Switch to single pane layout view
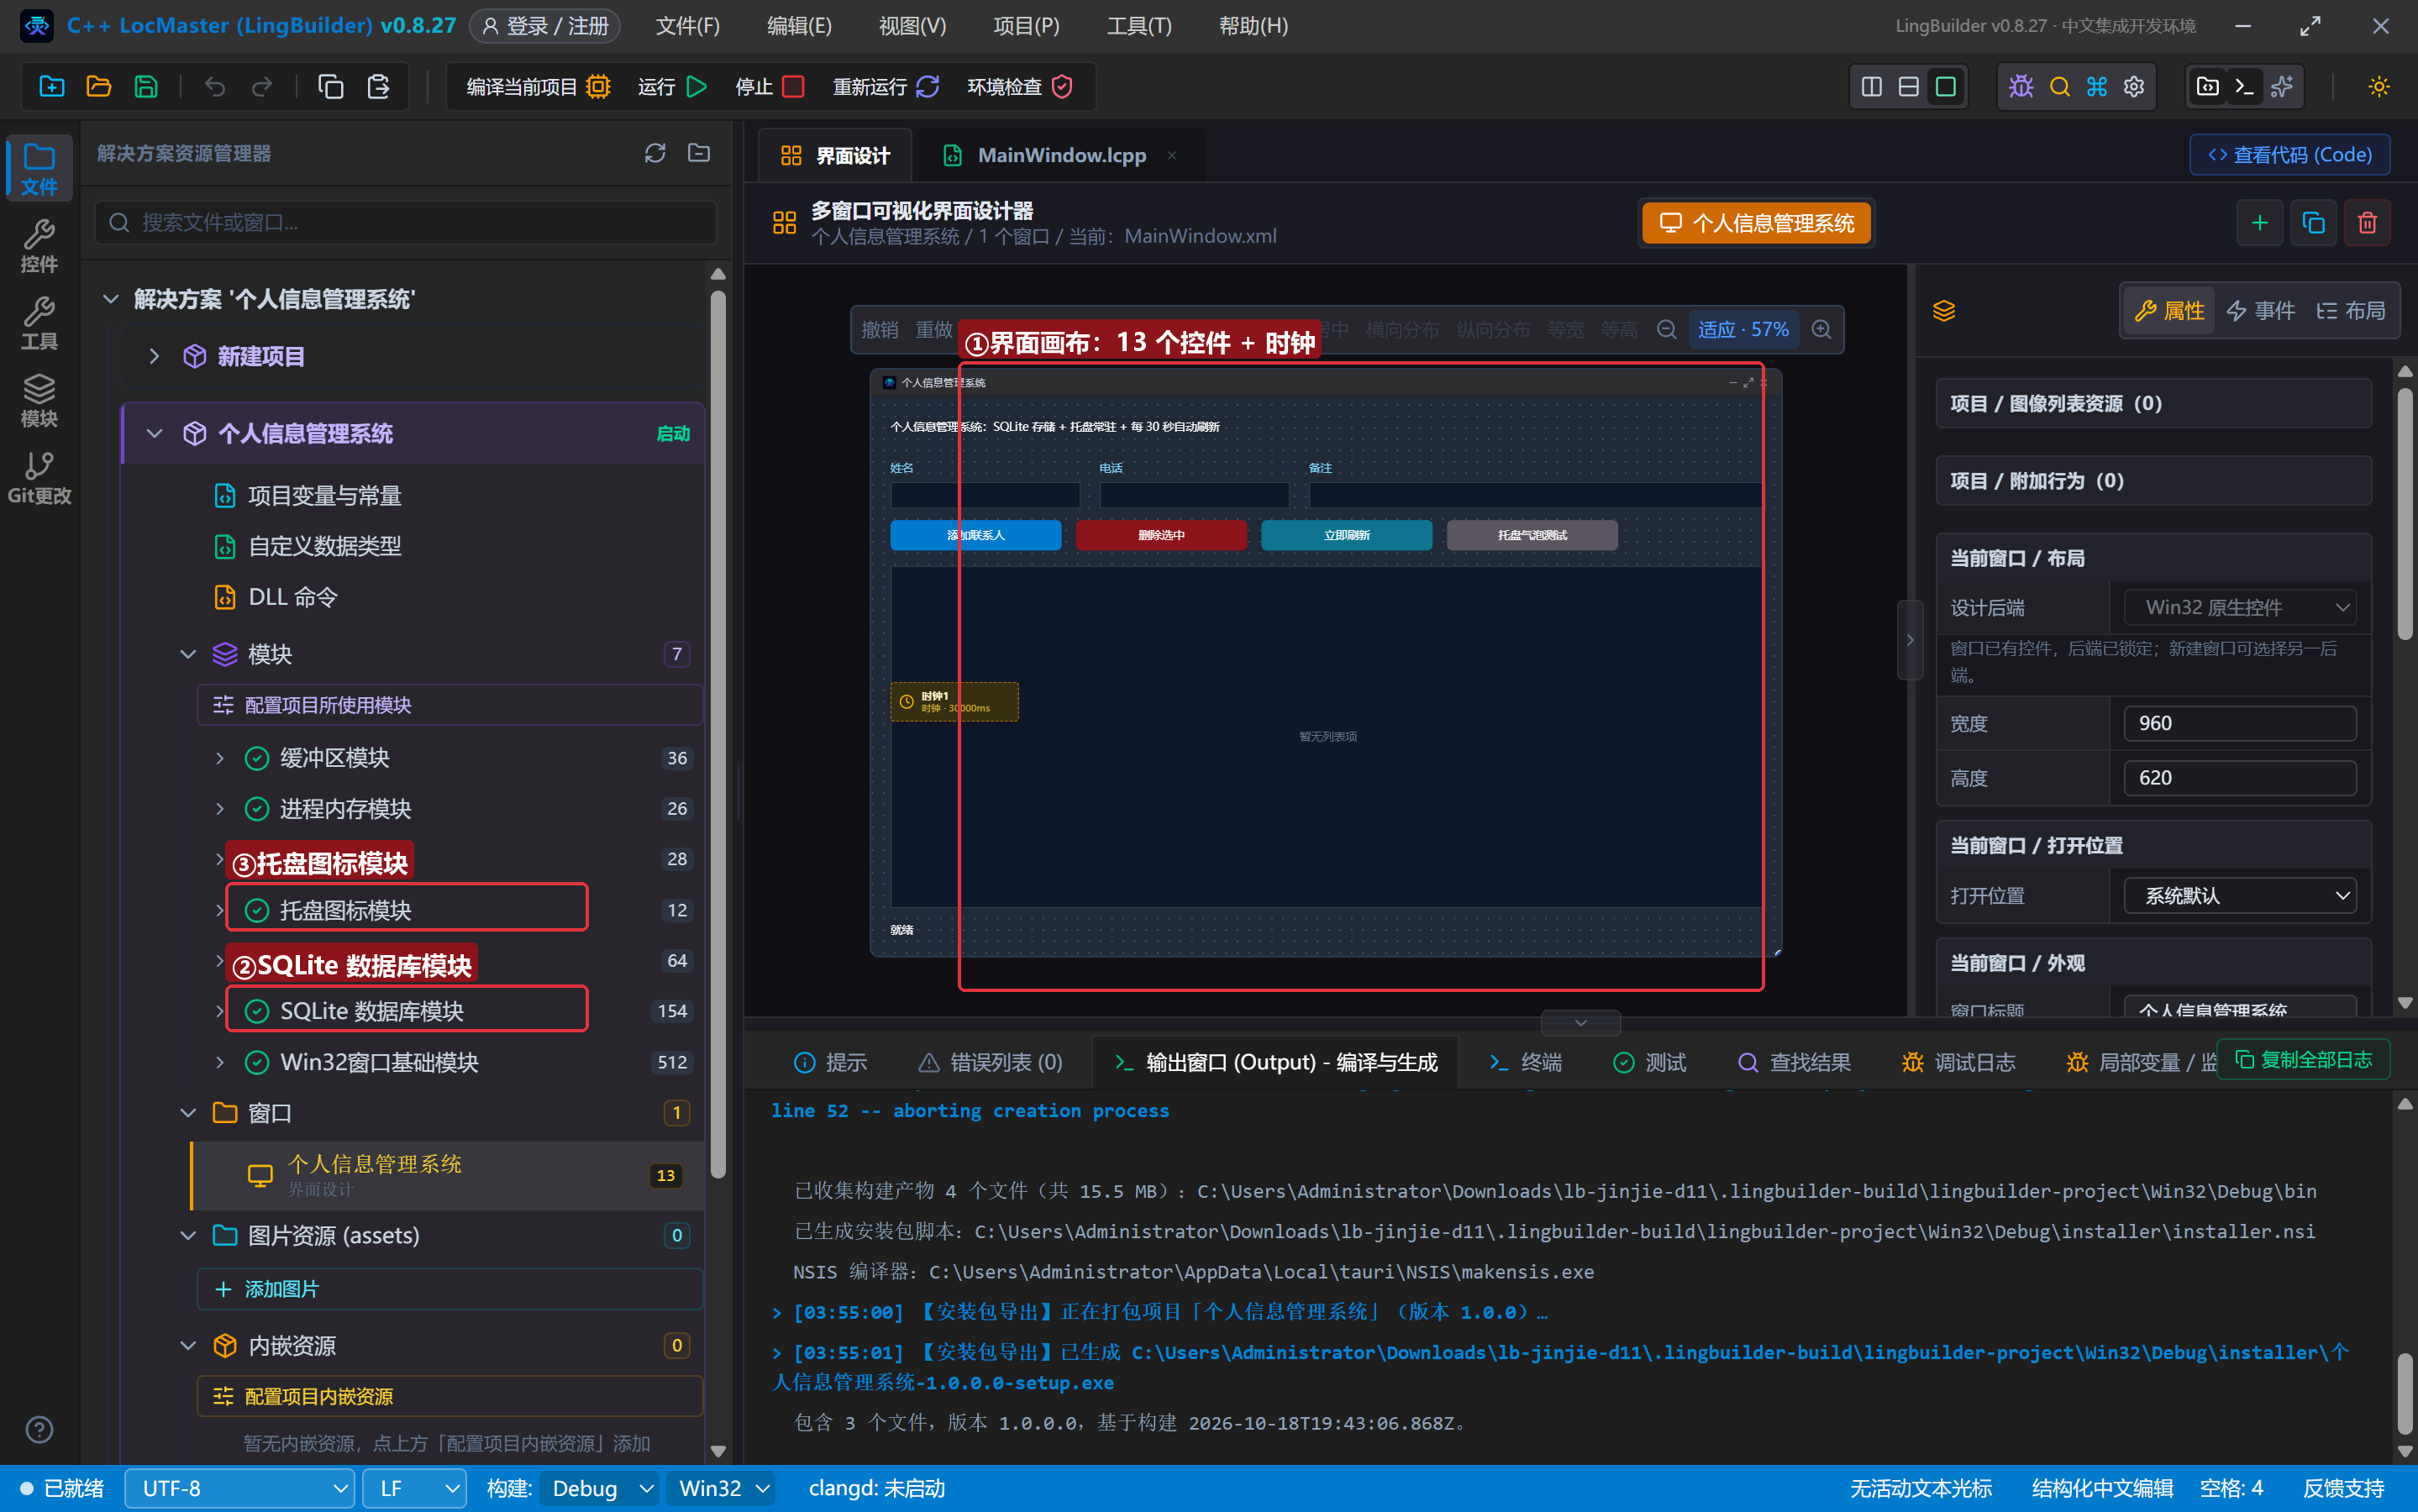 click(1945, 87)
